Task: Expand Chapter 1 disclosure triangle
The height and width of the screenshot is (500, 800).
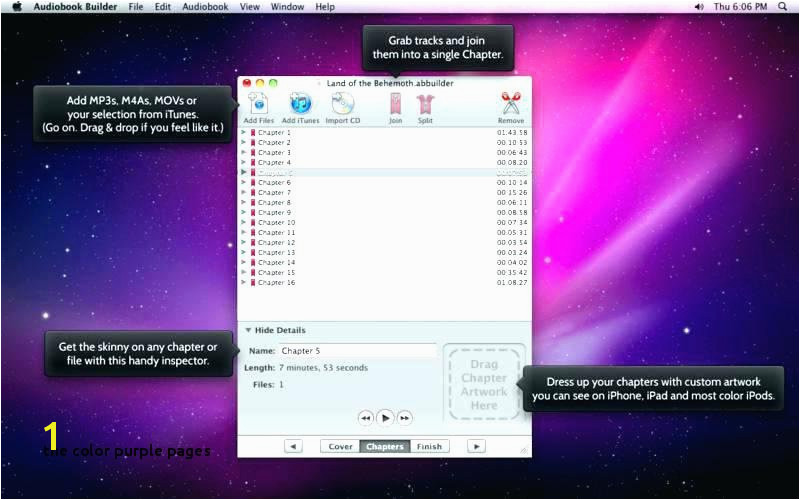Action: (x=243, y=132)
